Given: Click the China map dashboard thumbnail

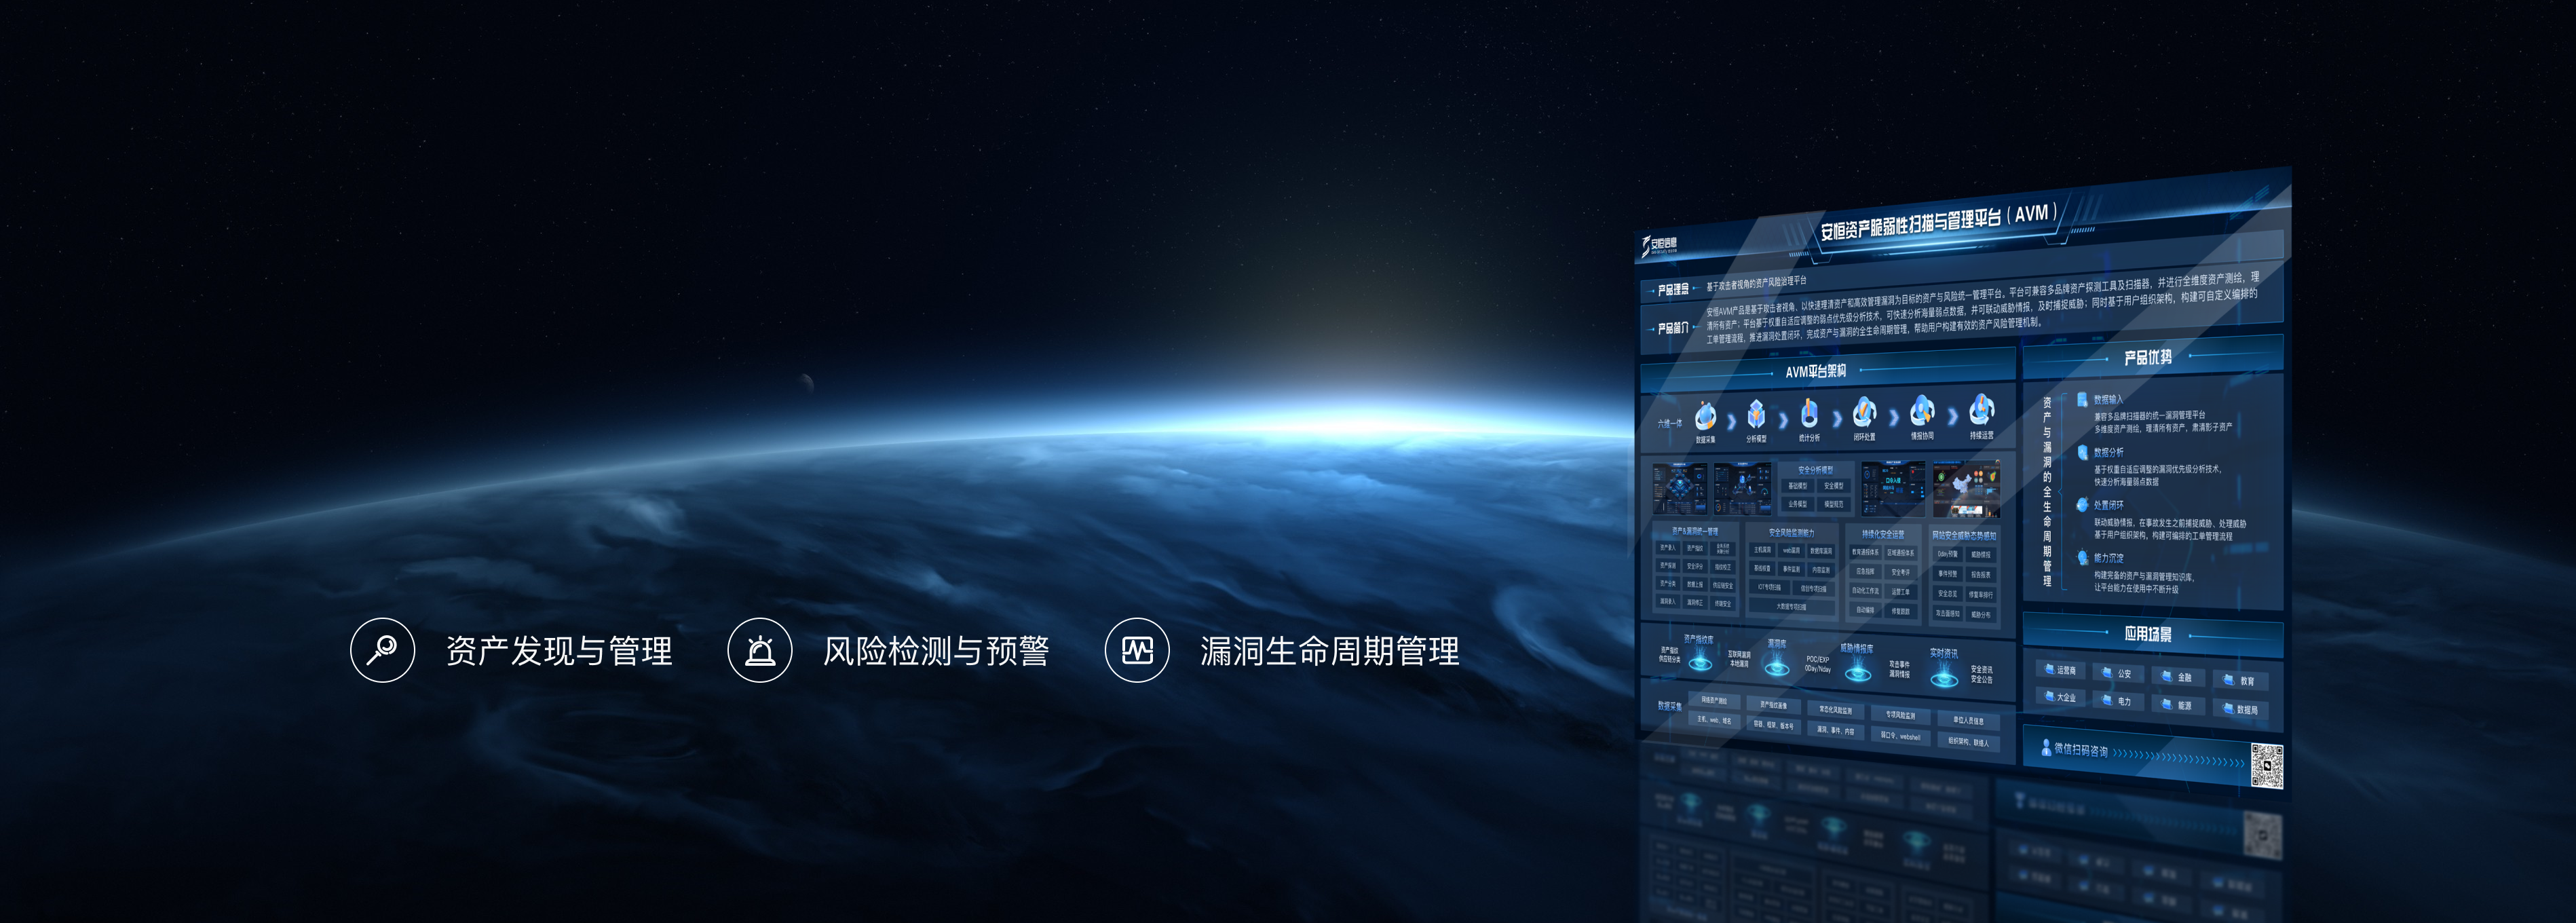Looking at the screenshot, I should click(1966, 488).
